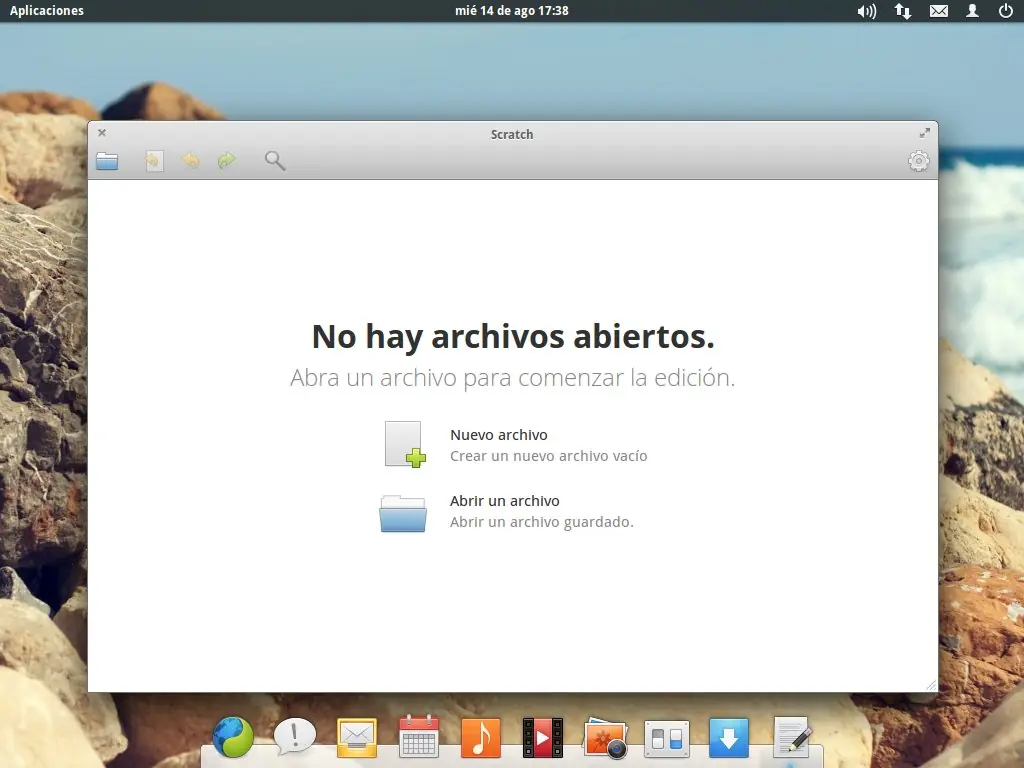Maximize the Scratch window

925,133
